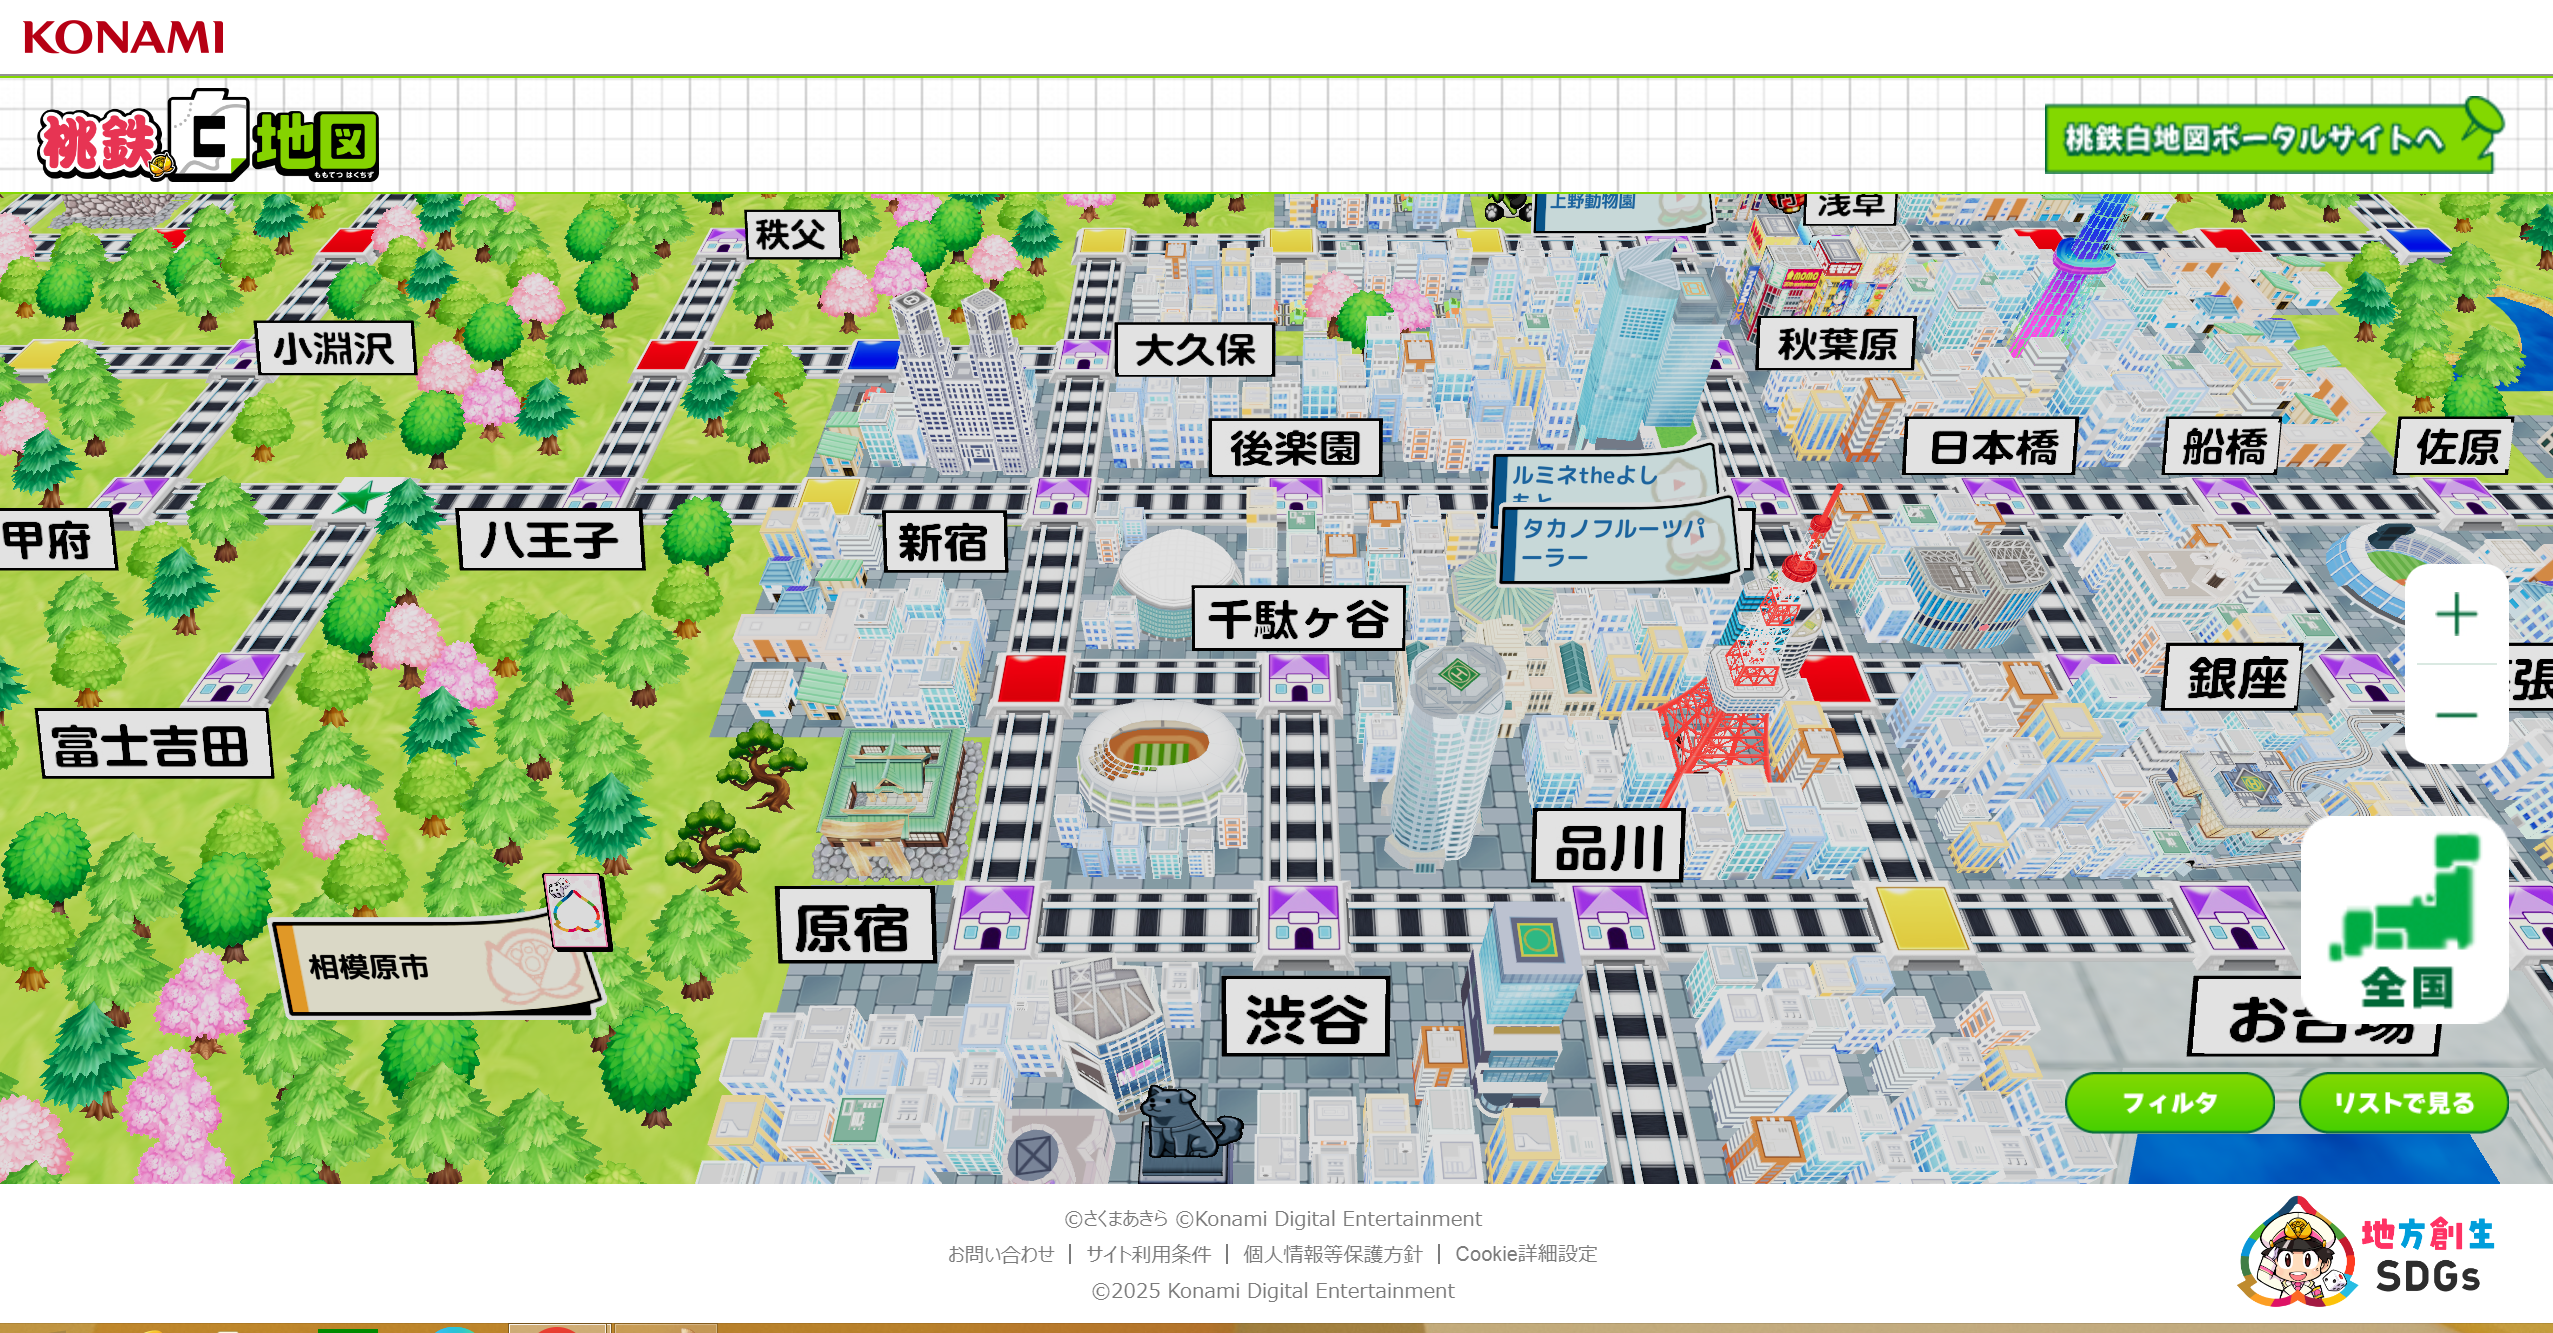The image size is (2553, 1333).
Task: Select the 渋谷 station label
Action: tap(1305, 1017)
